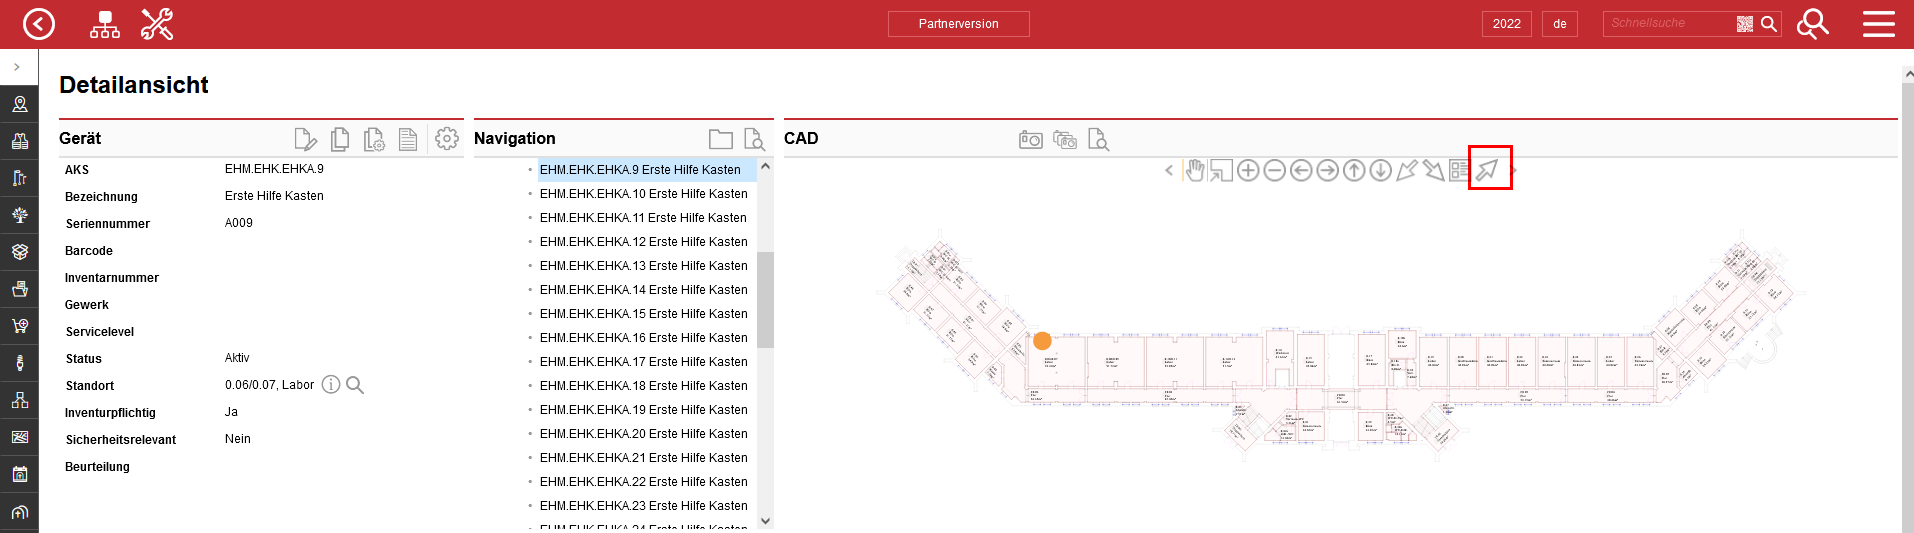Viewport: 1914px width, 533px height.
Task: Click the page scrollbar up arrow
Action: [1908, 74]
